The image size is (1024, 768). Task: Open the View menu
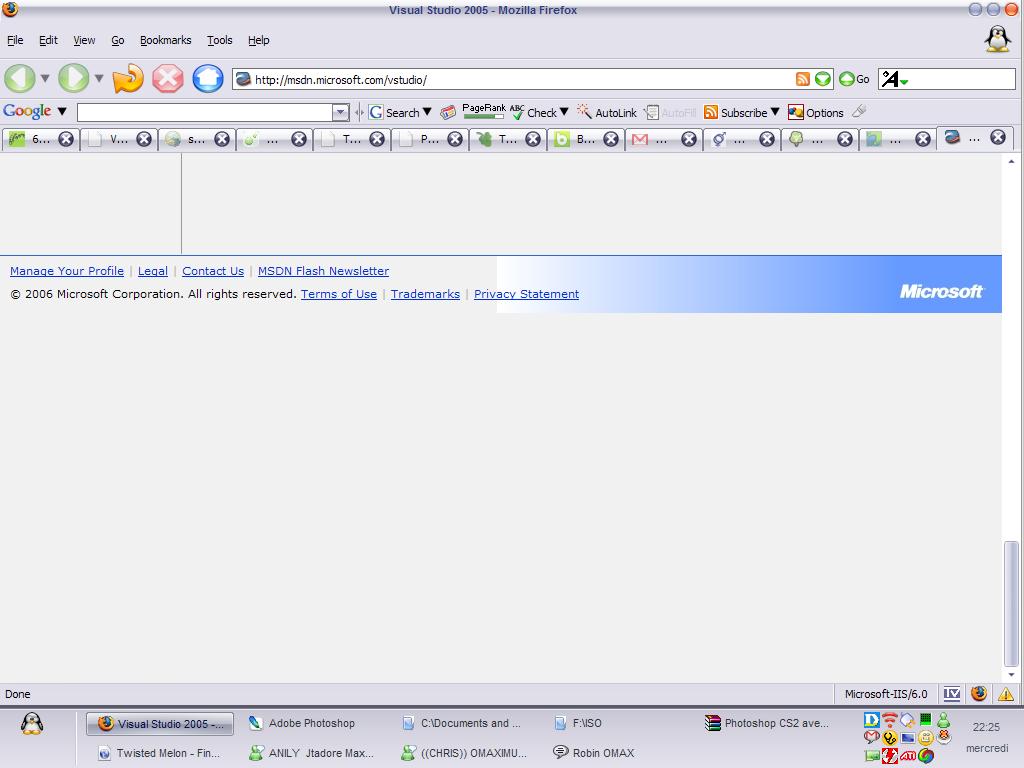coord(84,40)
